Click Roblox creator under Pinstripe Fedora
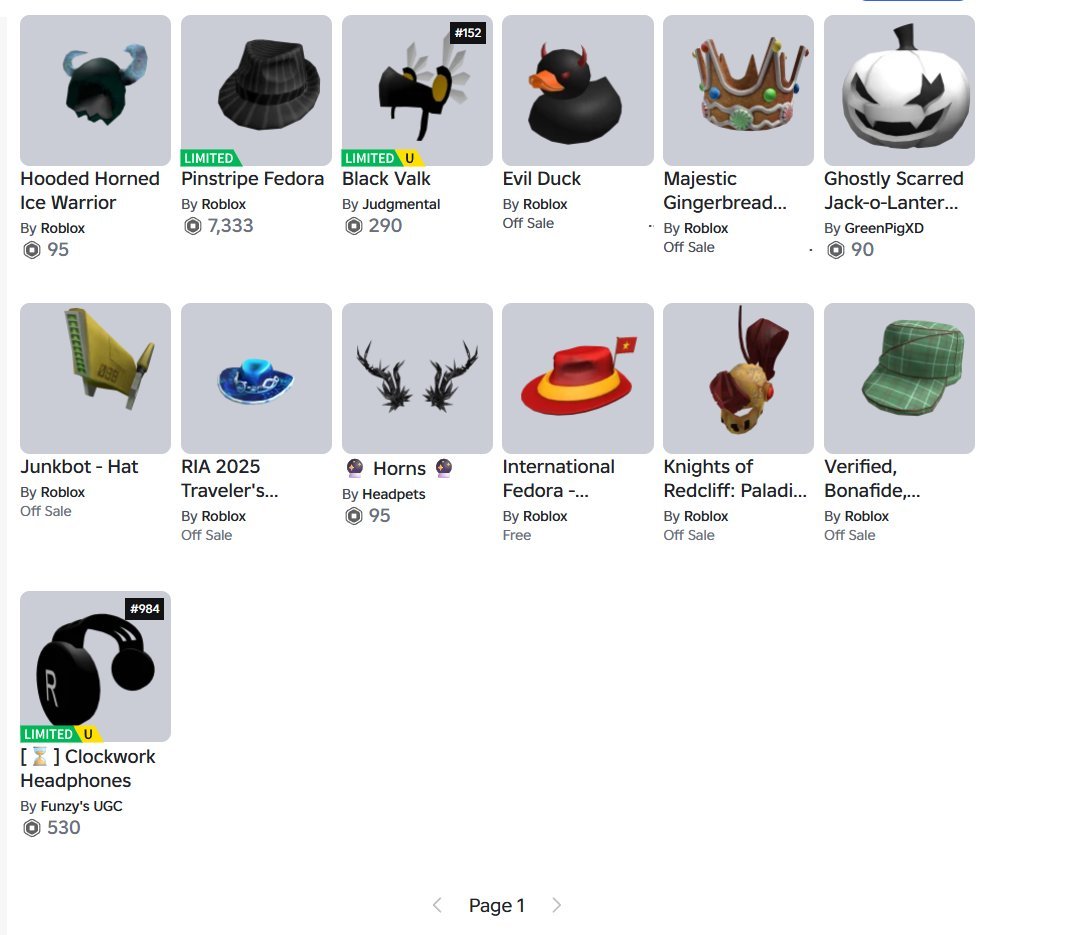The image size is (1065, 935). 223,204
